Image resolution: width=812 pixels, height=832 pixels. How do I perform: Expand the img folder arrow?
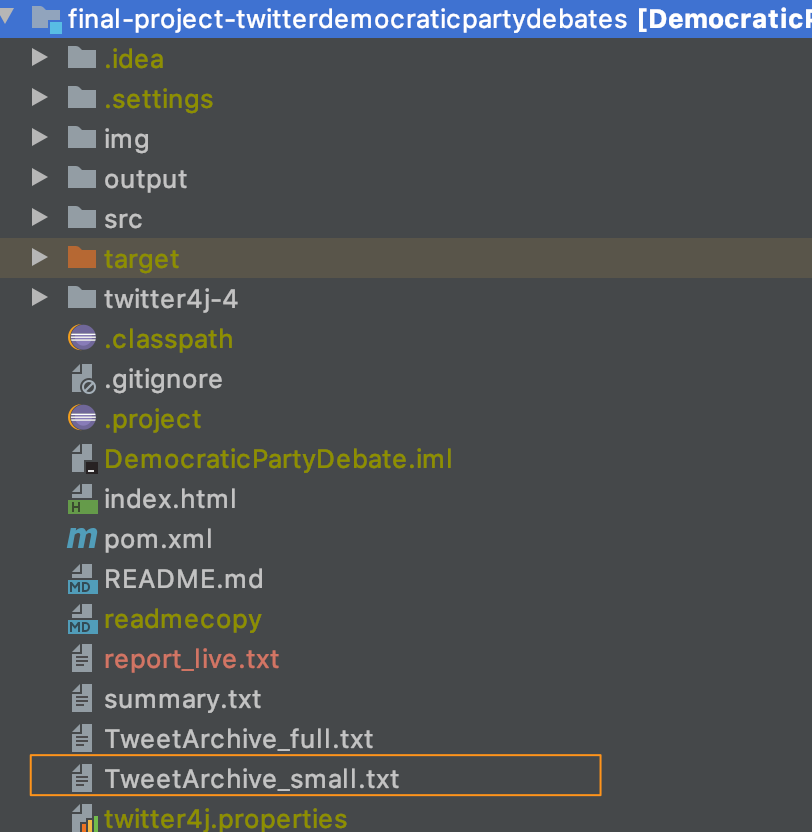(x=39, y=137)
